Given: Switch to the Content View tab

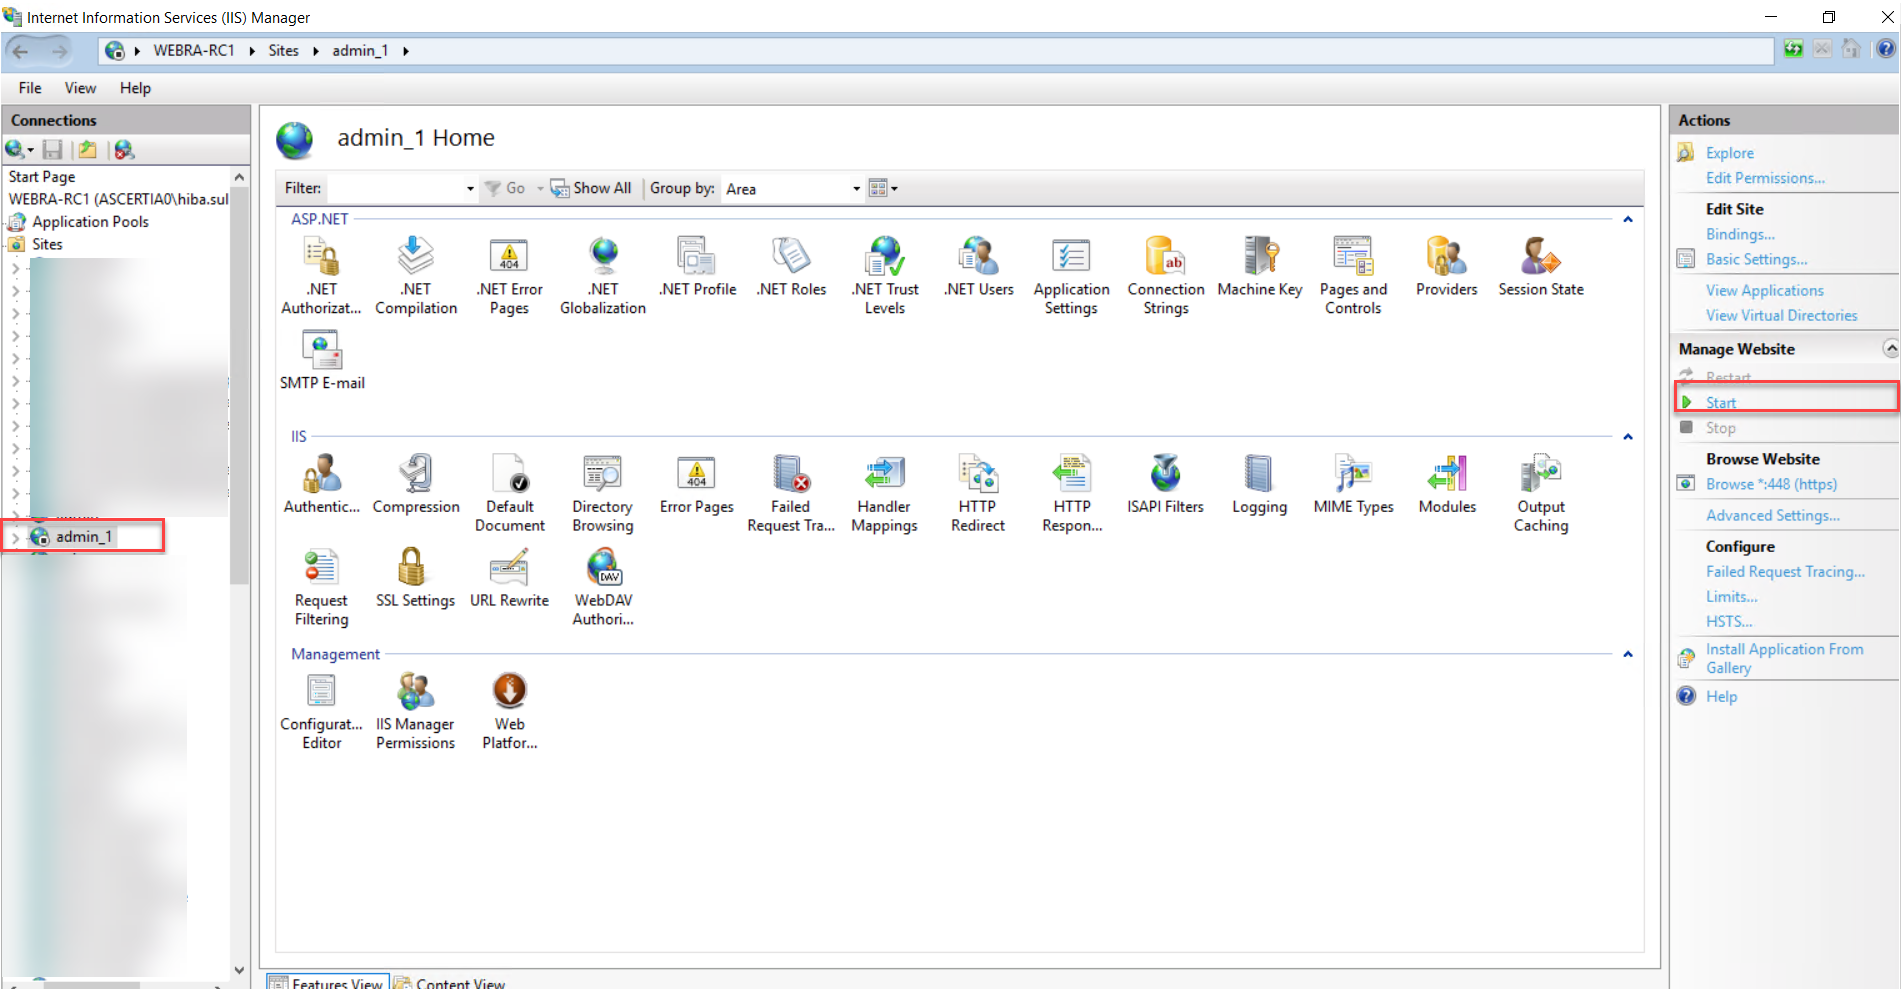Looking at the screenshot, I should pos(450,981).
